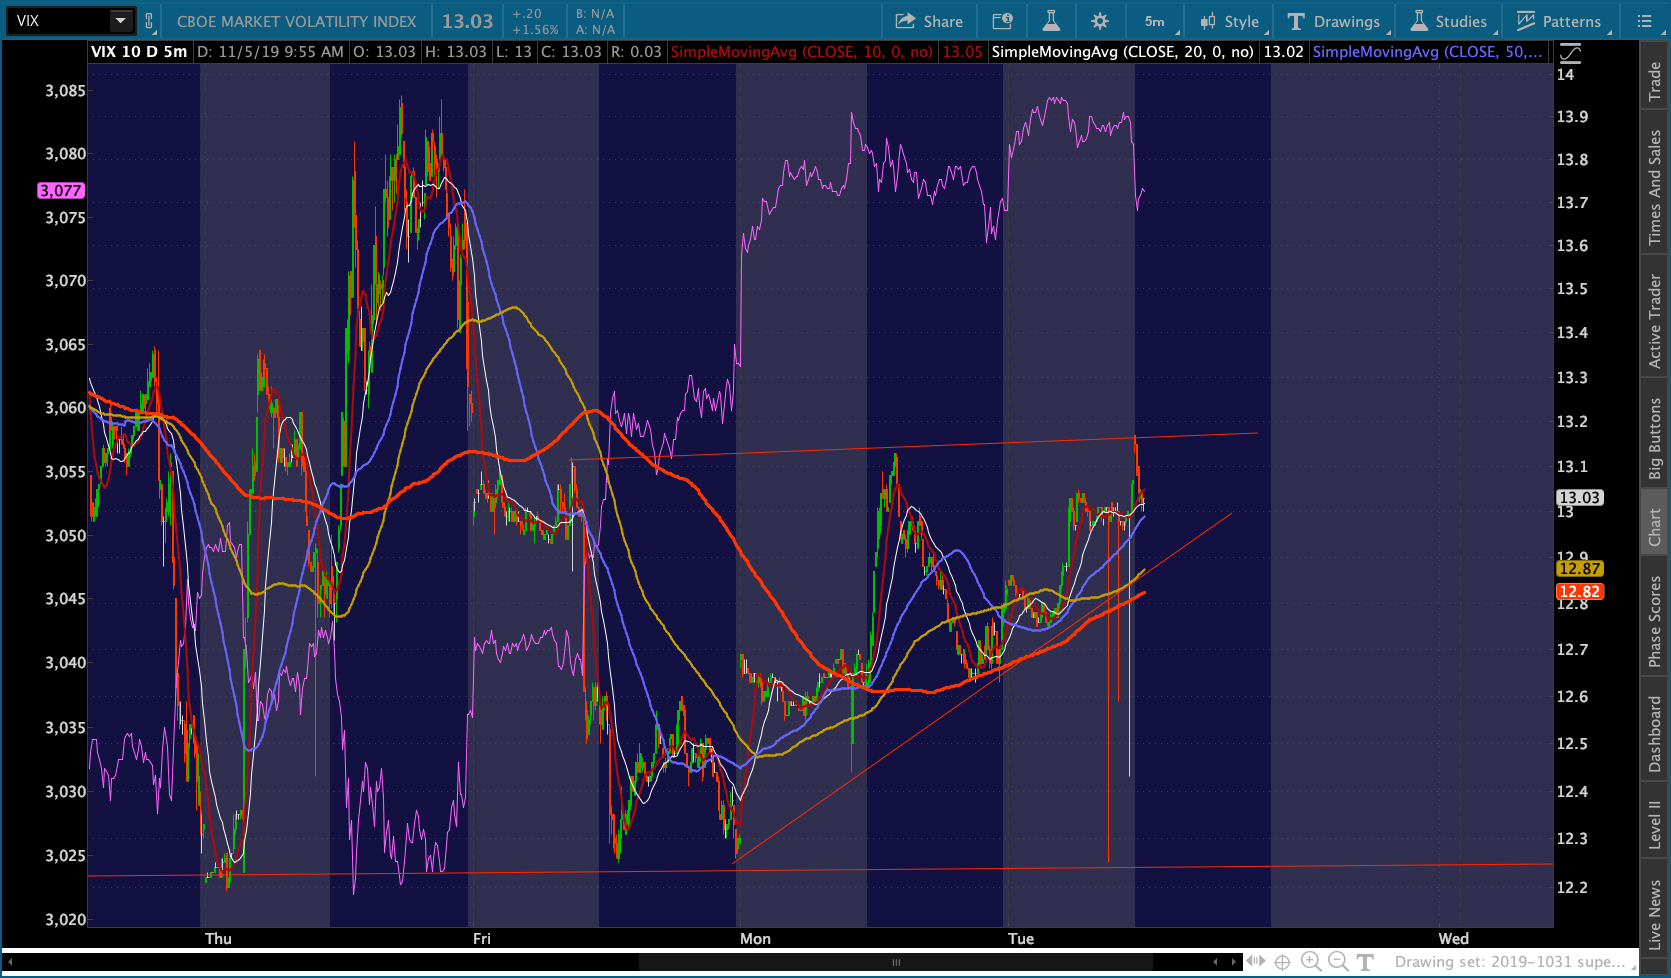This screenshot has height=978, width=1671.
Task: Click the scrollbar small left arrow
Action: pos(1215,962)
